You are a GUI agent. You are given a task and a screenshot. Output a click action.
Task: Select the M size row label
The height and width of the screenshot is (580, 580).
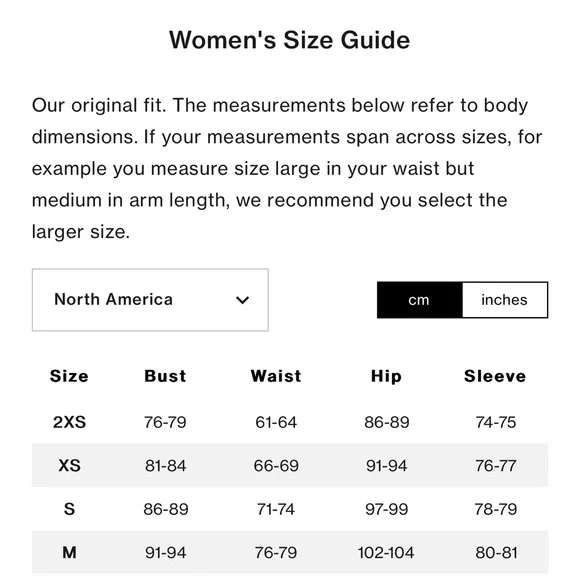pos(69,553)
